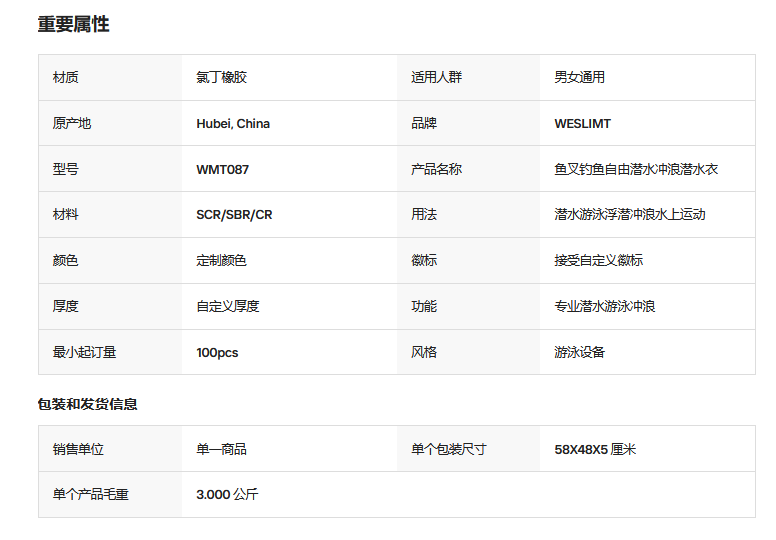
Task: Click the value 氯丁橡胶
Action: point(221,78)
